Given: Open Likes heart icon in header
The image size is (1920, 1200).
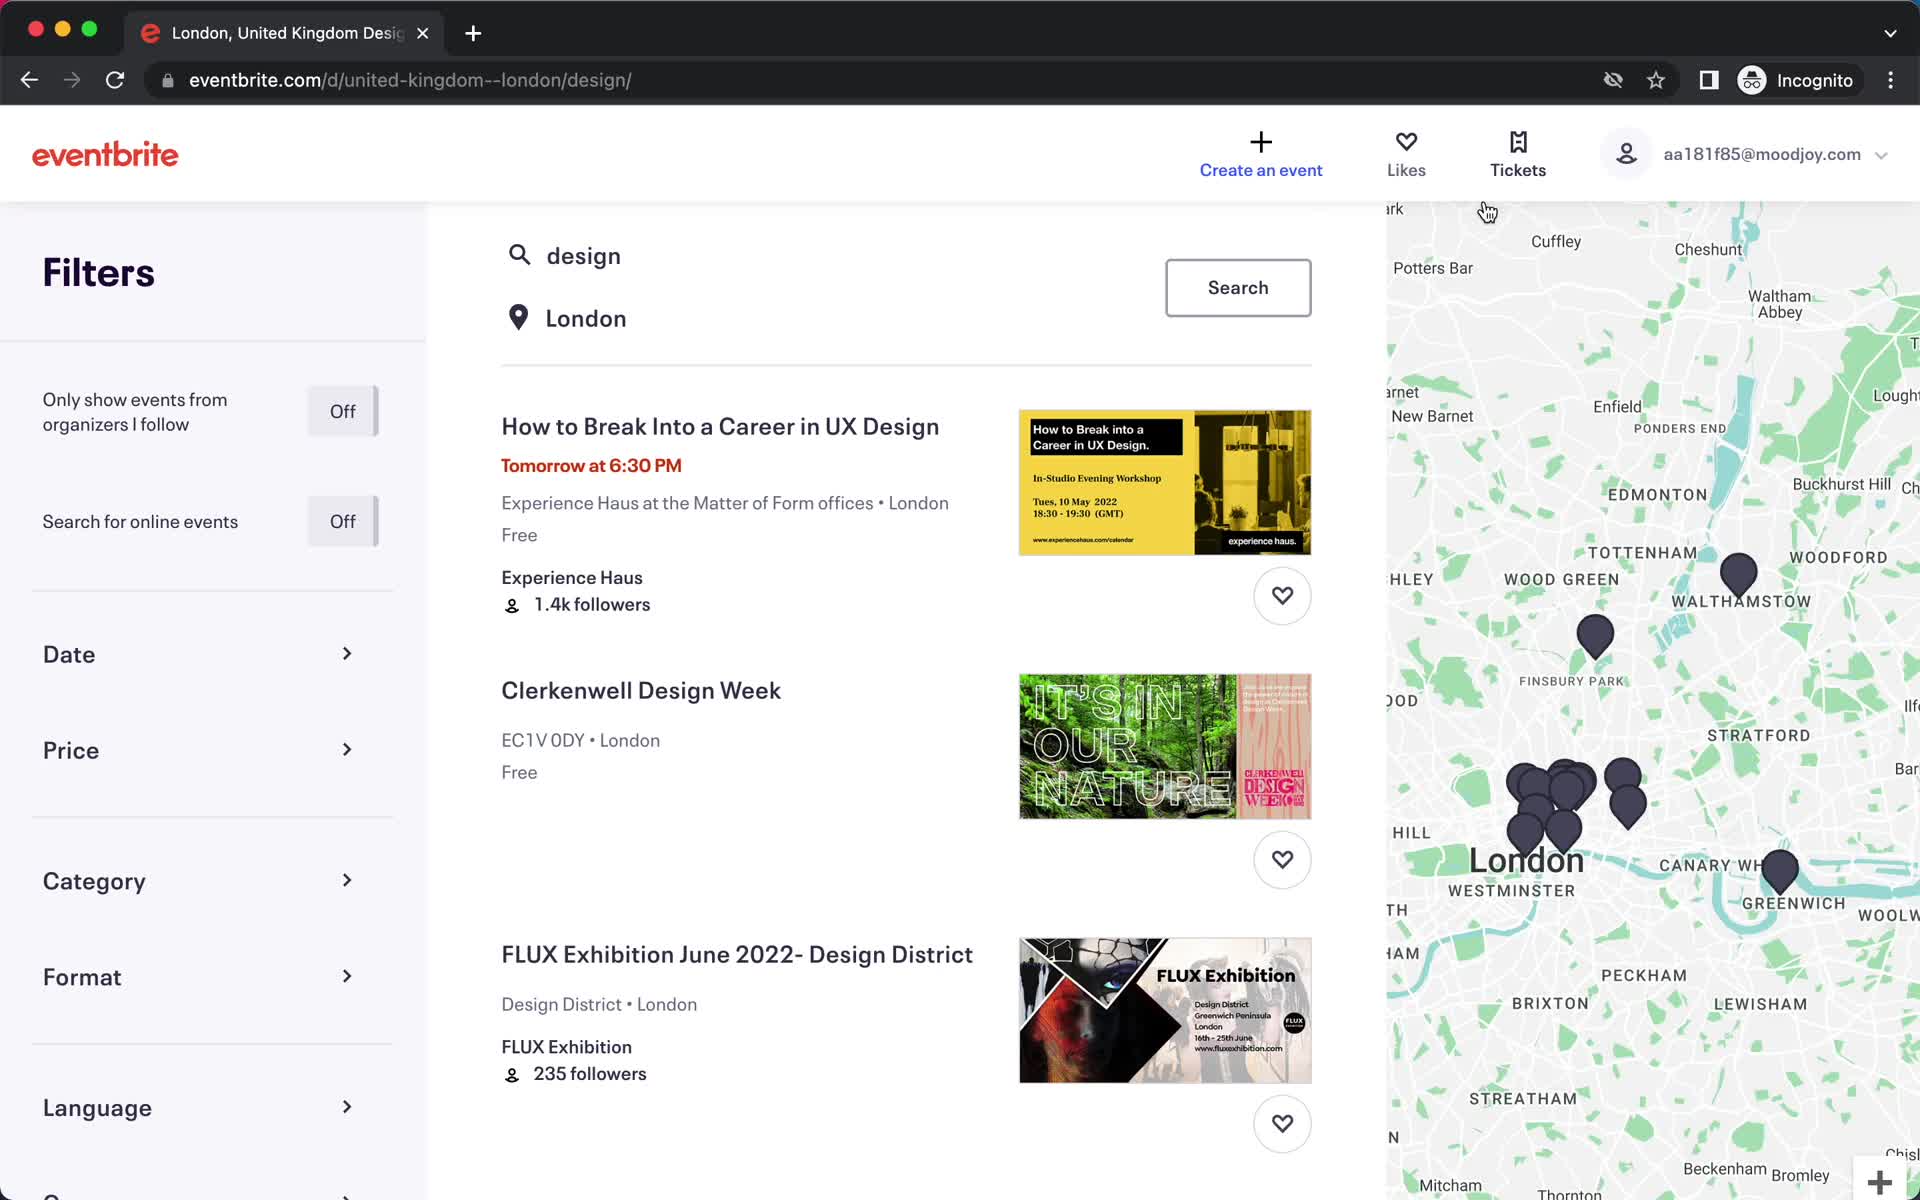Looking at the screenshot, I should 1406,142.
